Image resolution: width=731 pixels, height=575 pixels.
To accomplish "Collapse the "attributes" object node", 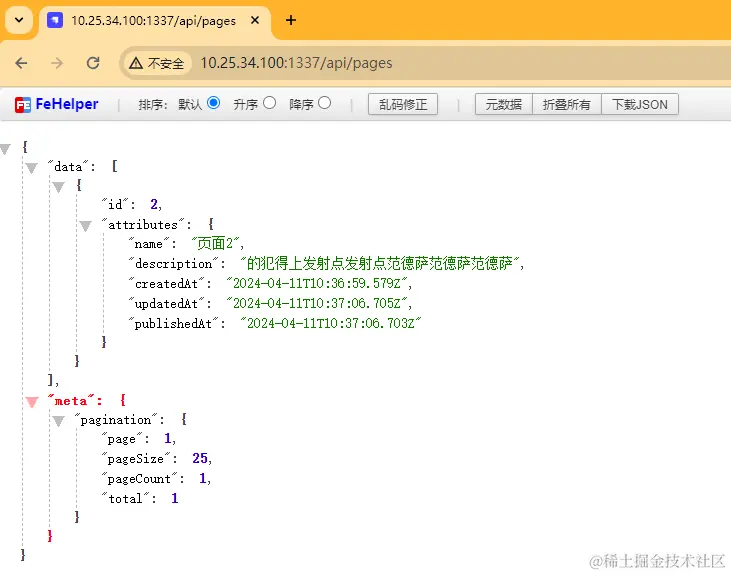I will click(85, 226).
